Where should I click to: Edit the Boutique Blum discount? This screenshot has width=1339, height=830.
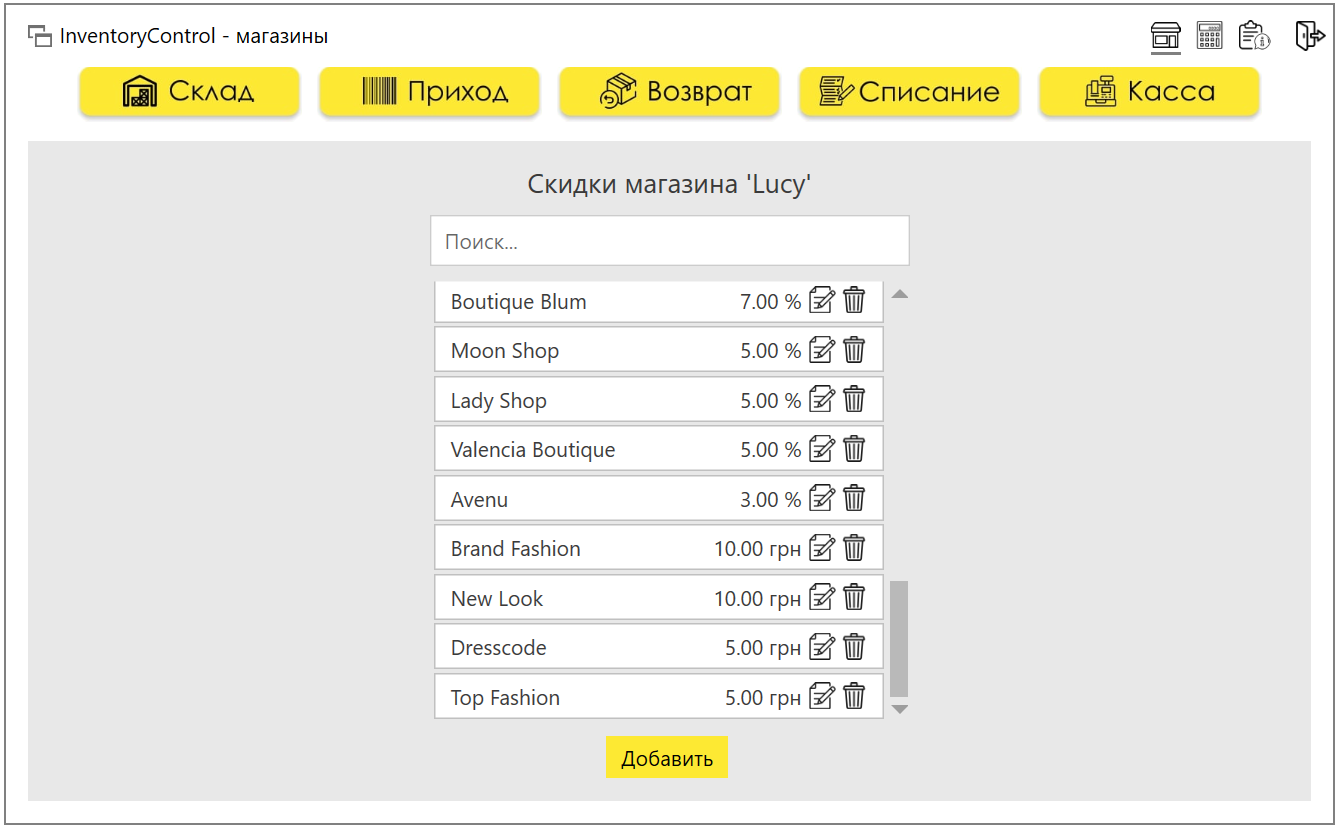pyautogui.click(x=821, y=300)
